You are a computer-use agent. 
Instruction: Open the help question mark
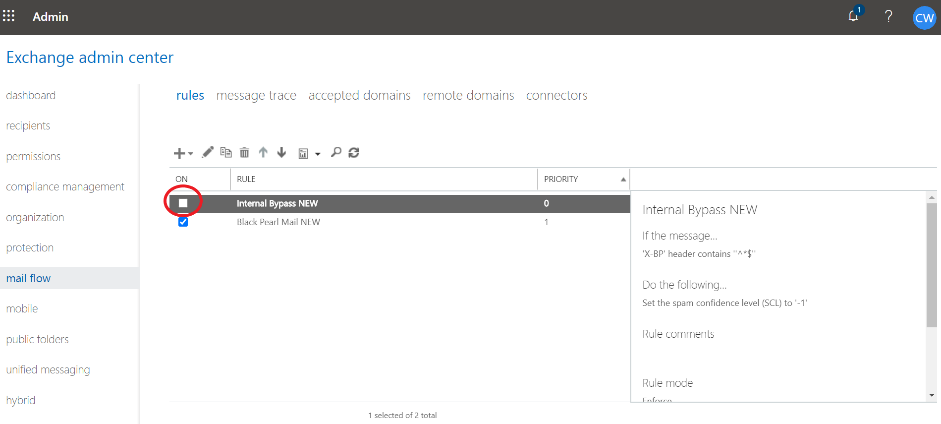889,16
